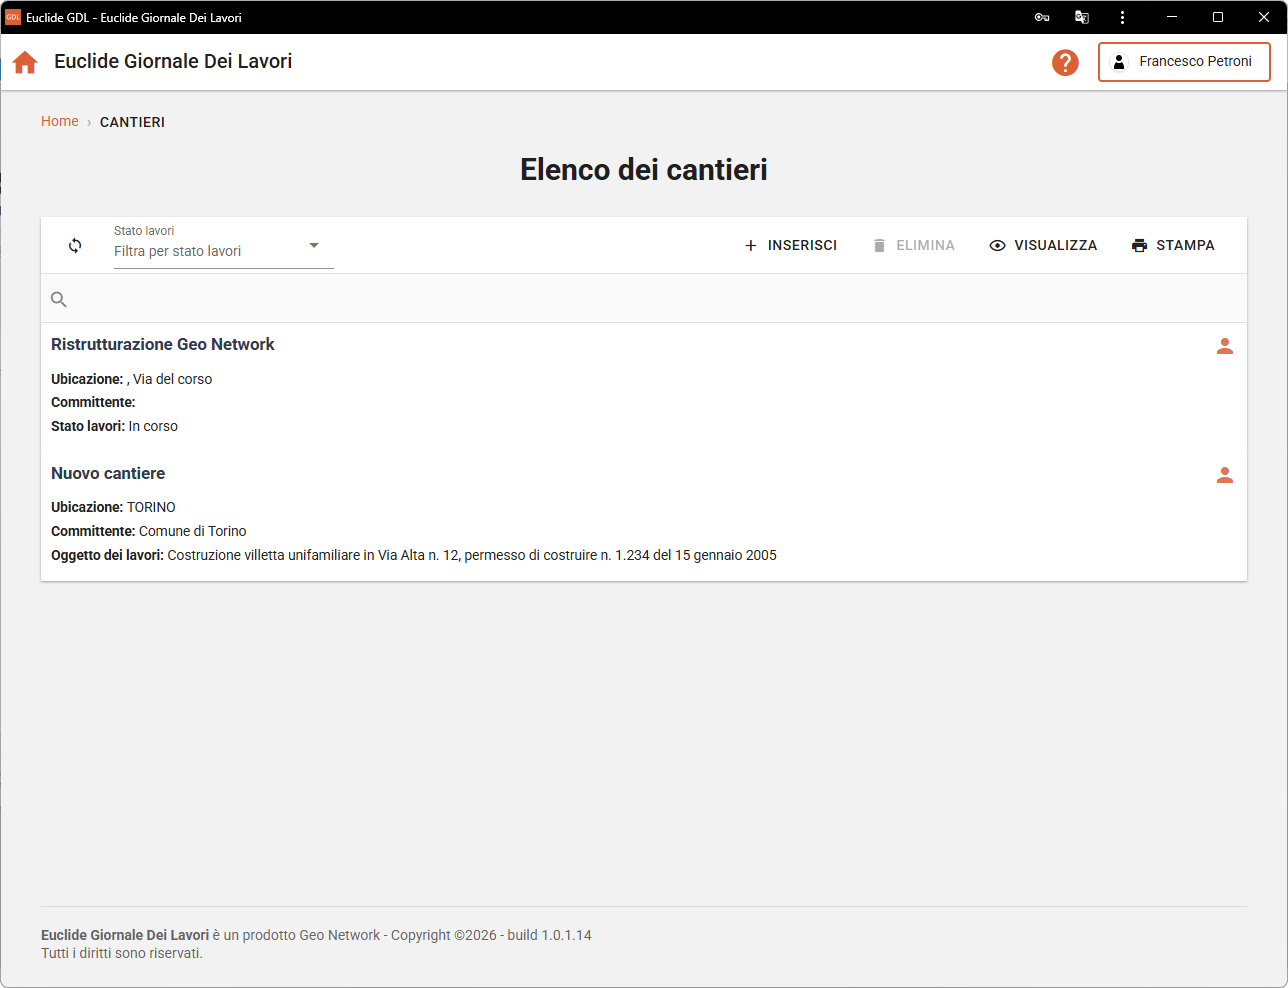This screenshot has height=988, width=1288.
Task: Click the magnifier search icon
Action: click(x=59, y=299)
